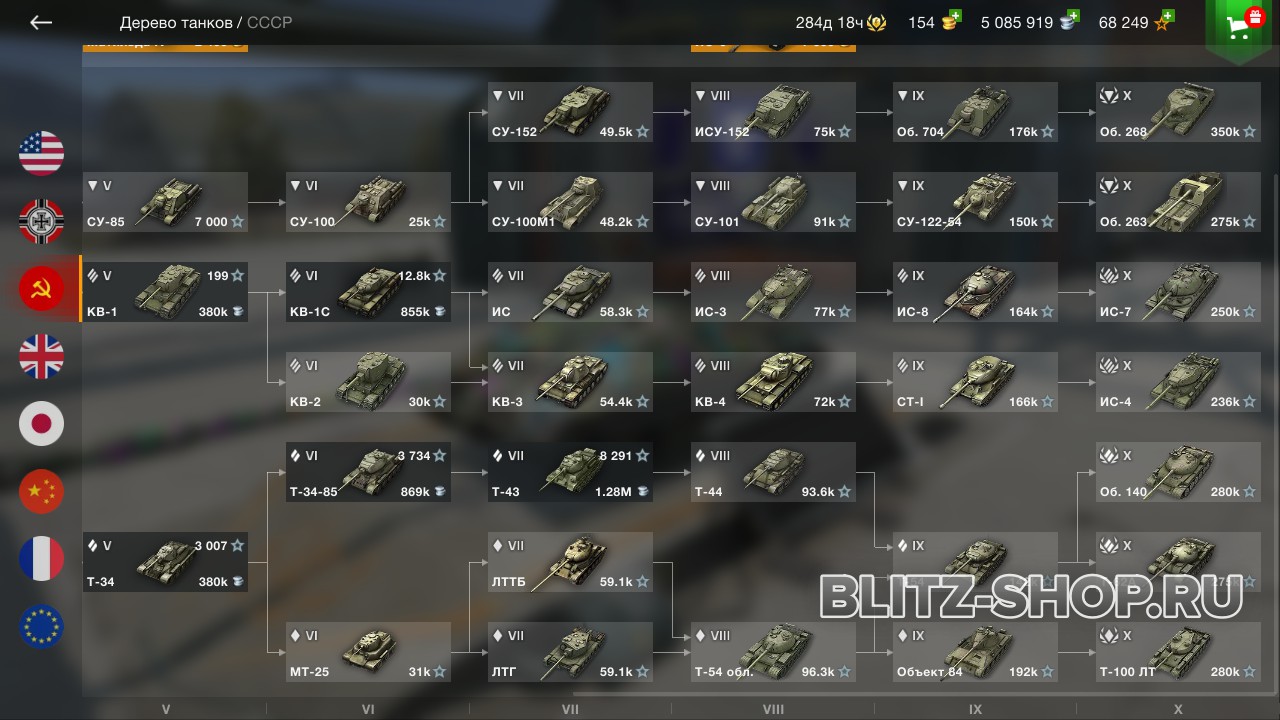Open the free experience 68 249 counter

point(1136,22)
